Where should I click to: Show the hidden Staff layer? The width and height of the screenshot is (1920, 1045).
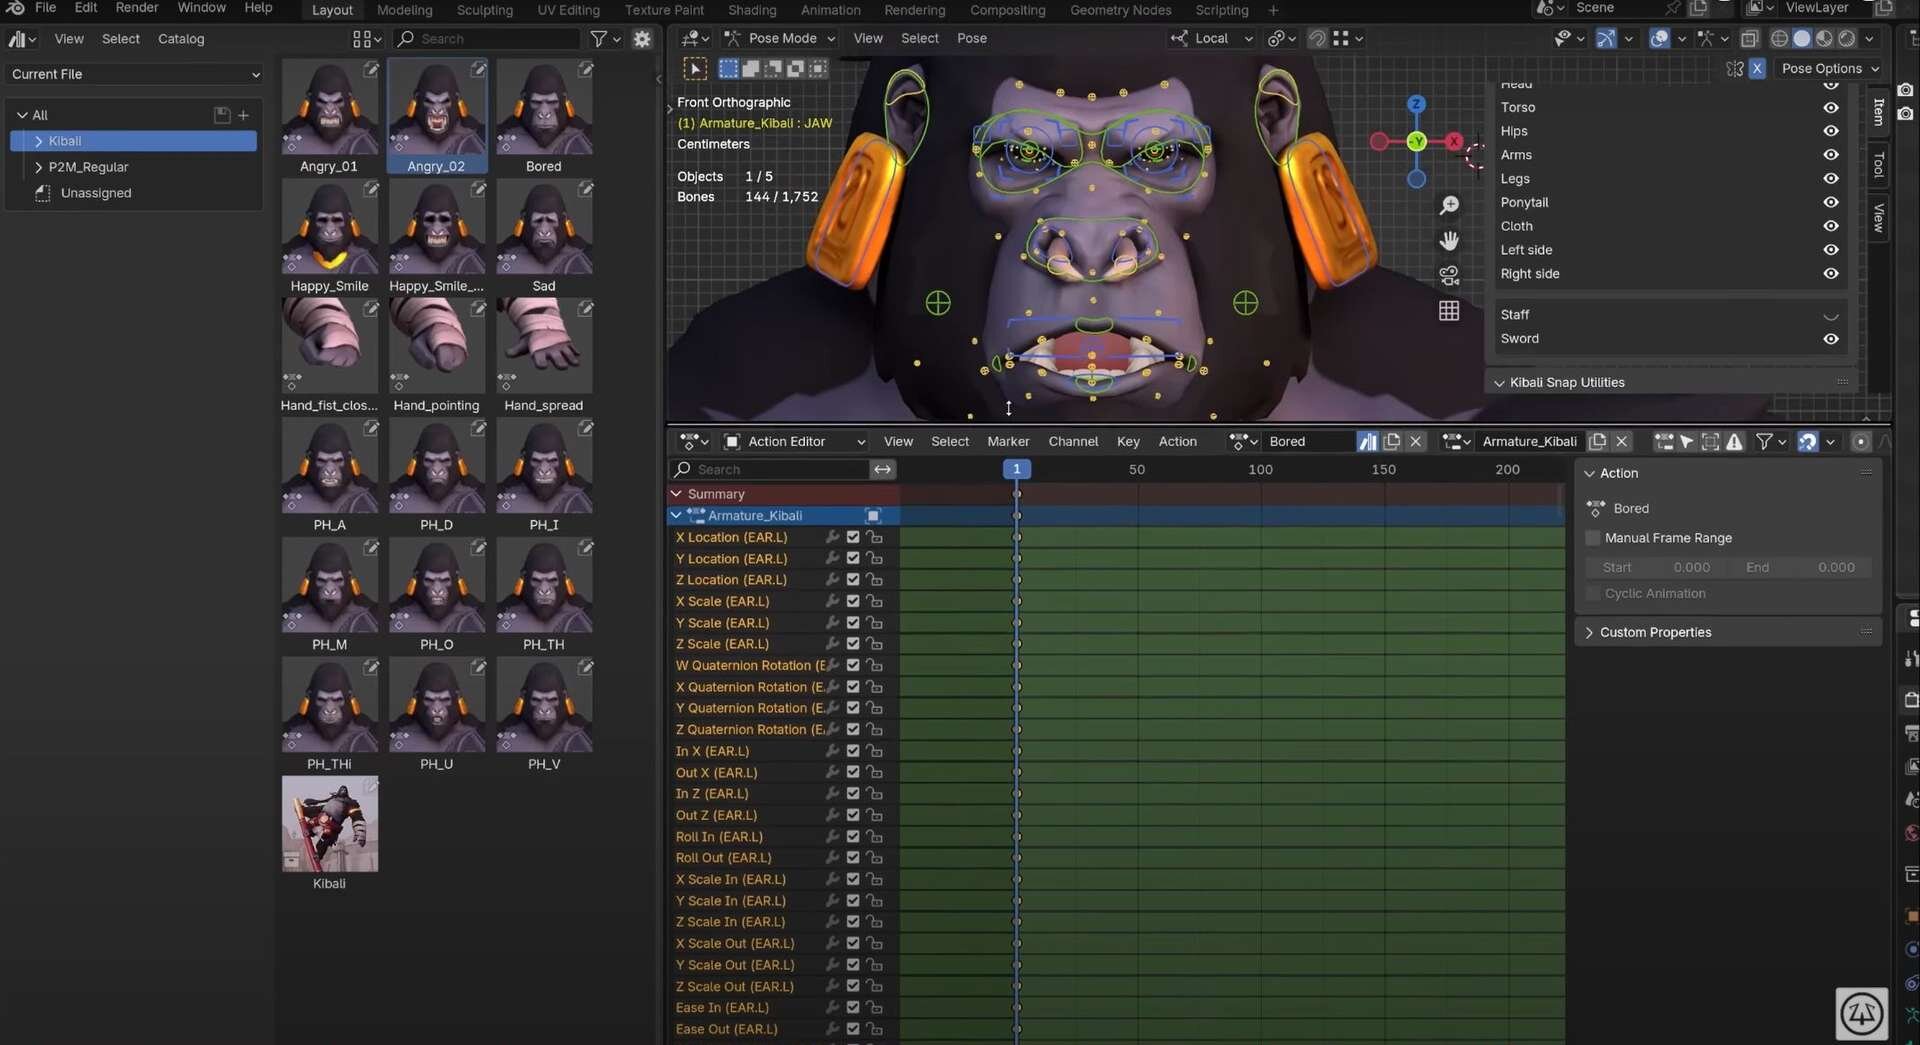point(1831,315)
